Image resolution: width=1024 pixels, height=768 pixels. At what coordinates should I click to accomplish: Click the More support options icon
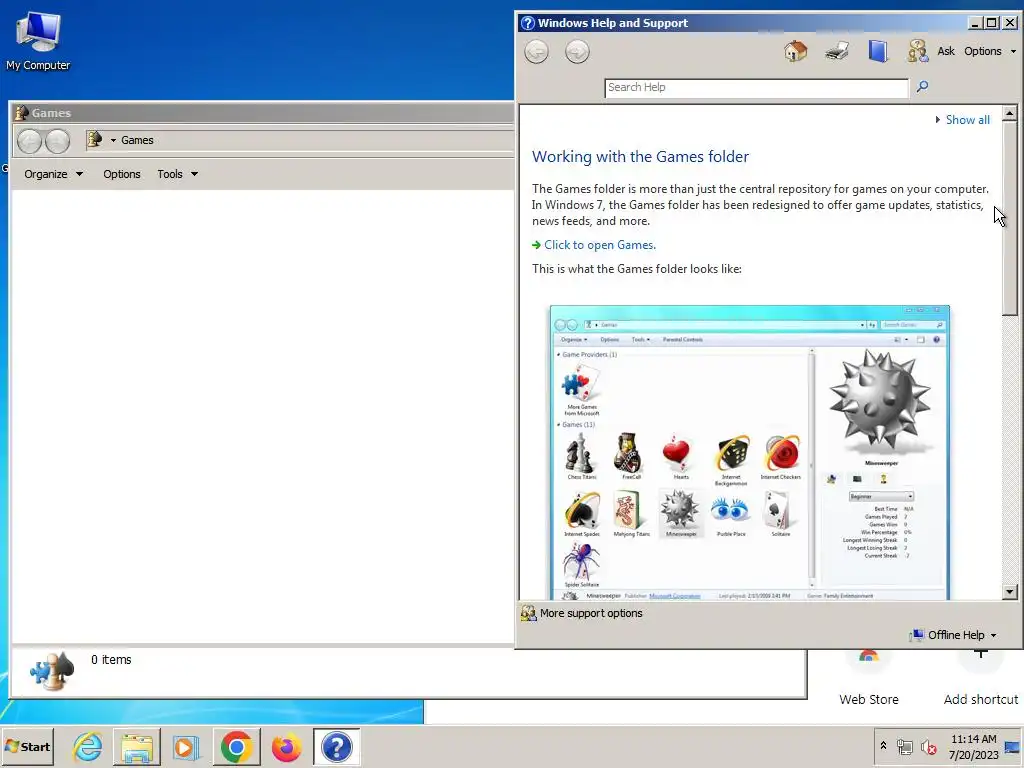528,613
